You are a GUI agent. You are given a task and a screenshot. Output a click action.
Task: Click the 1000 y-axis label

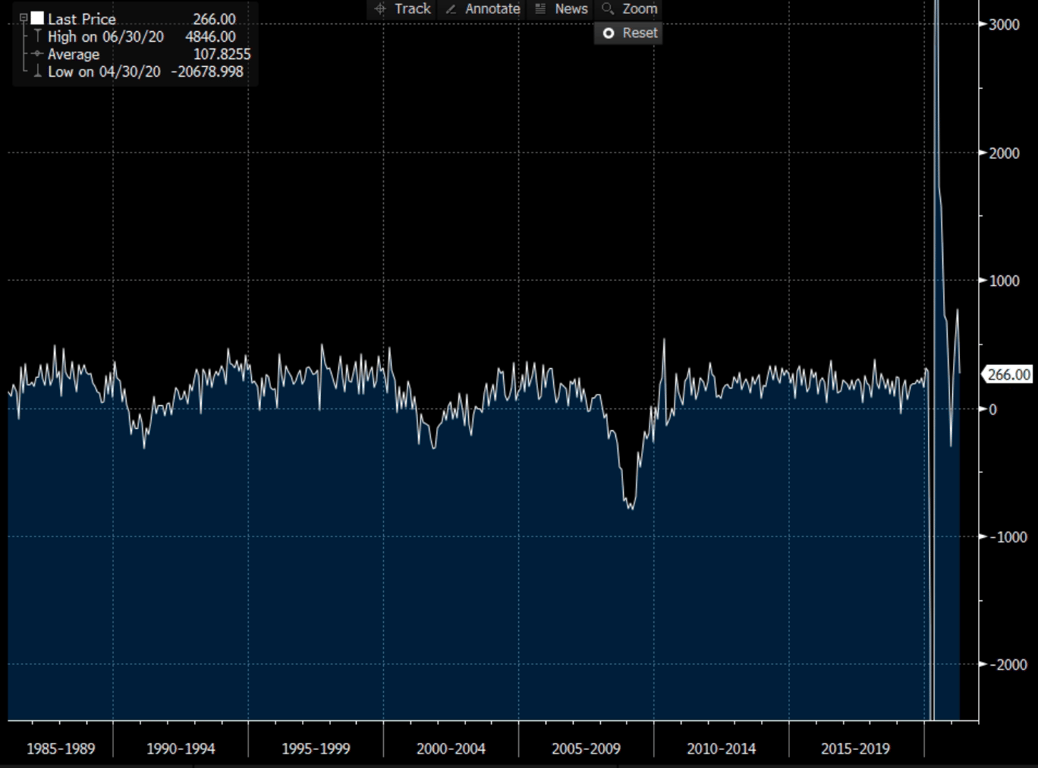click(x=1004, y=281)
